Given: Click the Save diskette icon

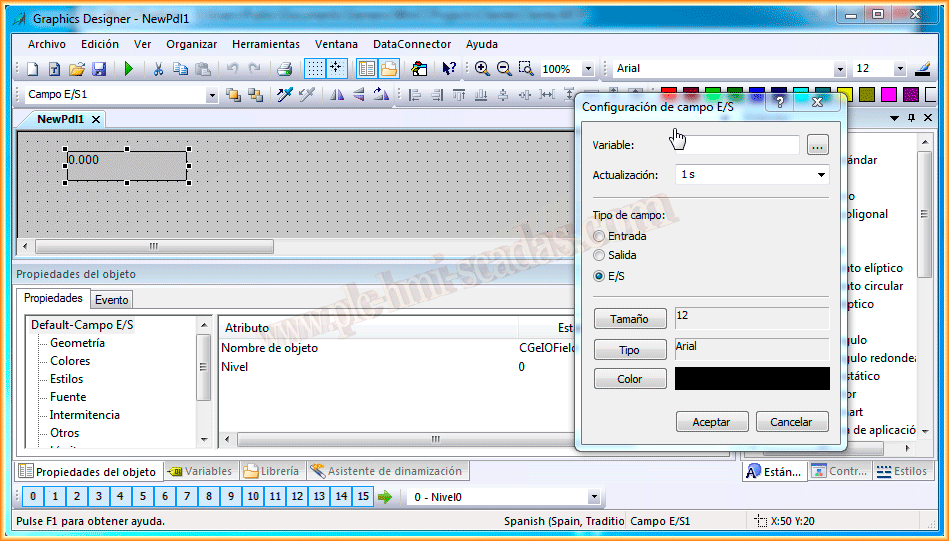Looking at the screenshot, I should (x=99, y=69).
